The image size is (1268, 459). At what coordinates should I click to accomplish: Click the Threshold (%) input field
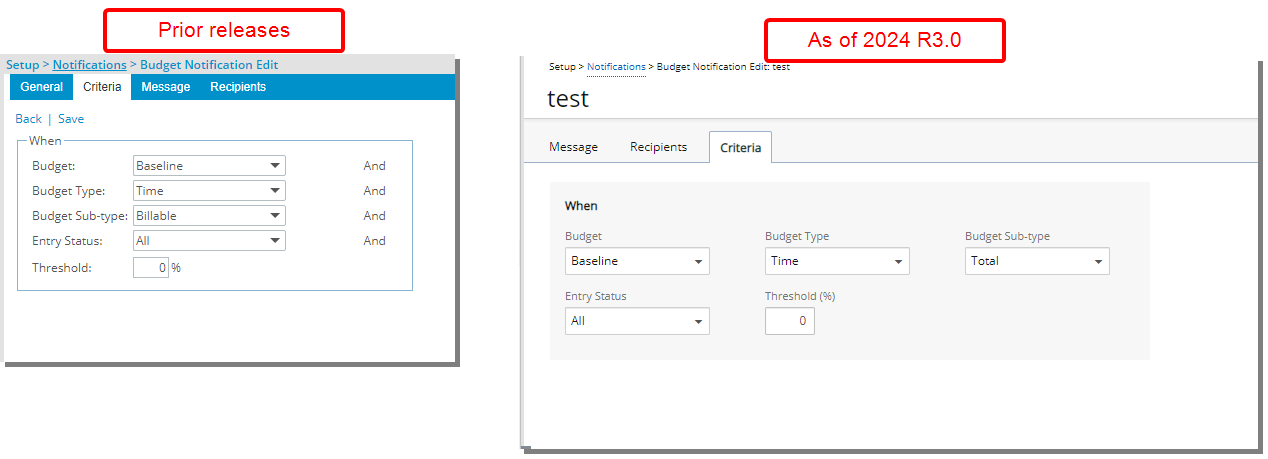790,321
